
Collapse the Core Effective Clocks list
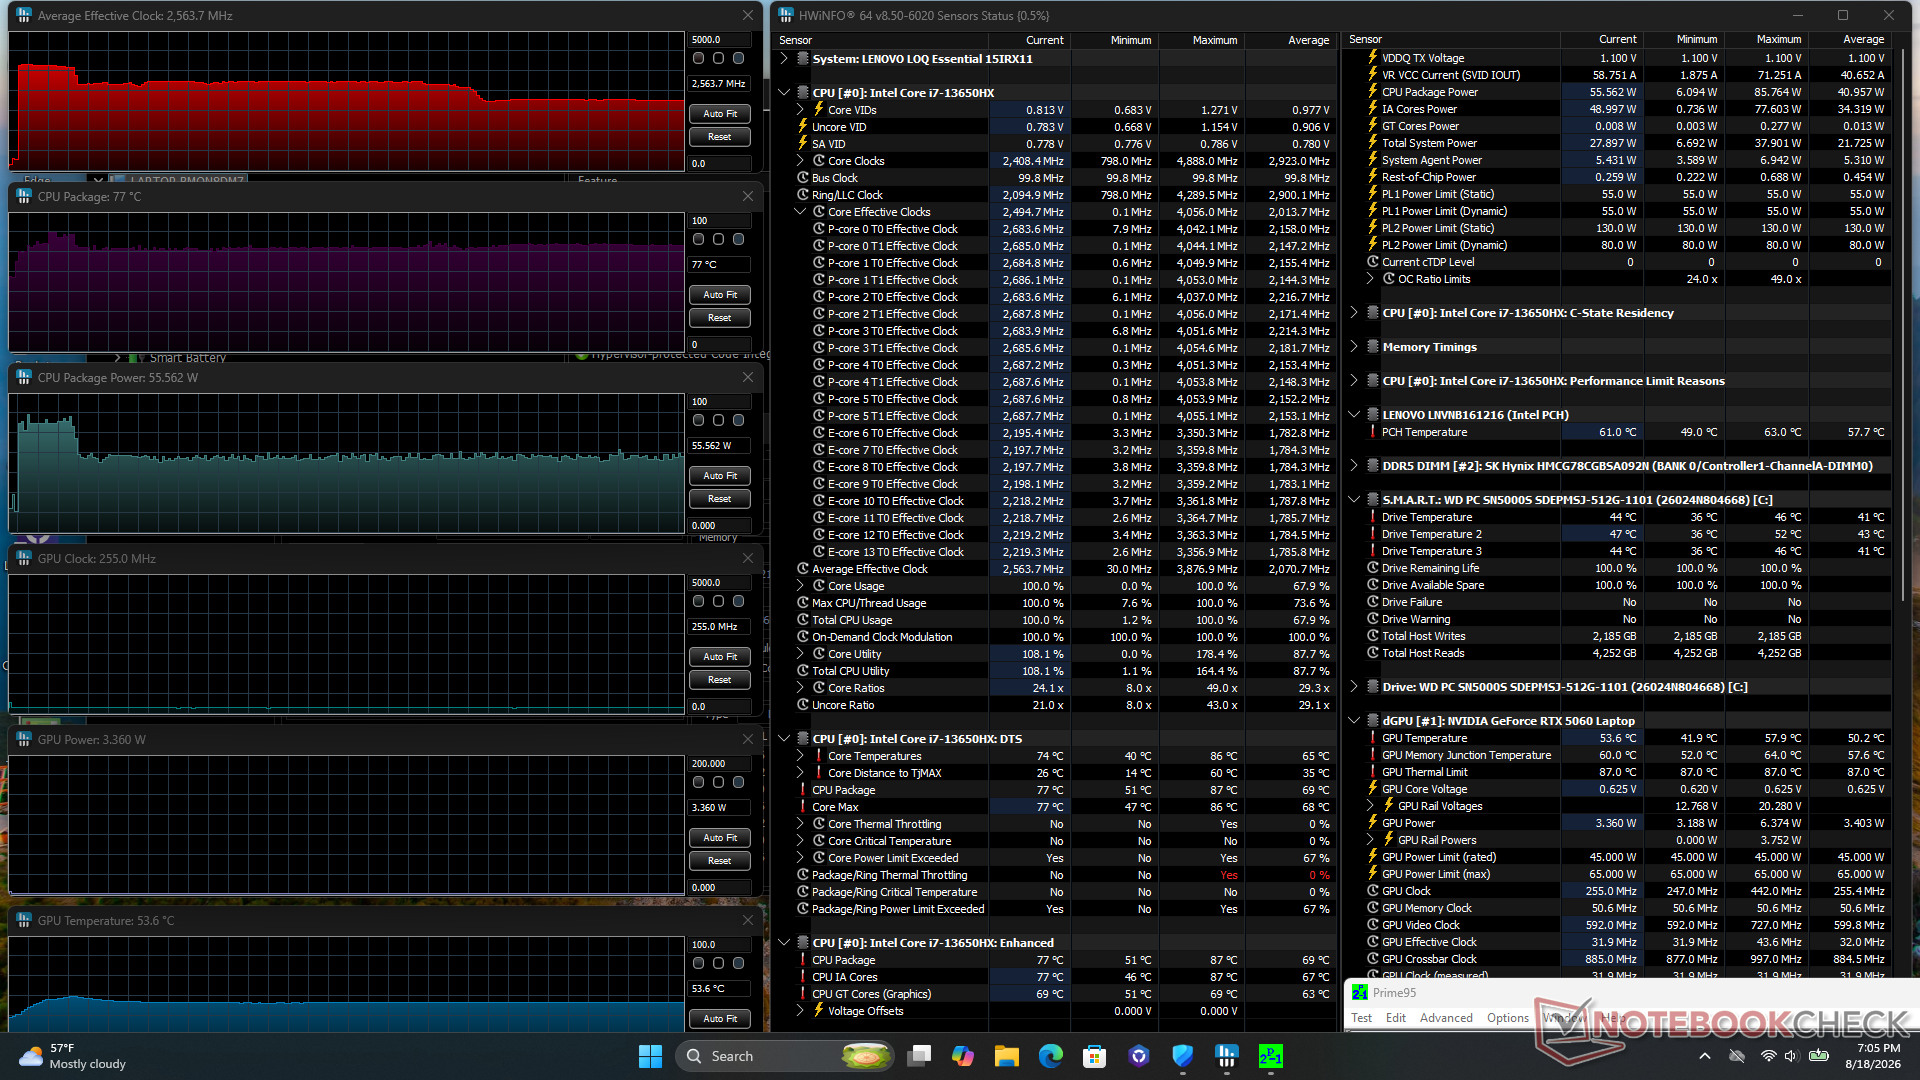coord(800,212)
